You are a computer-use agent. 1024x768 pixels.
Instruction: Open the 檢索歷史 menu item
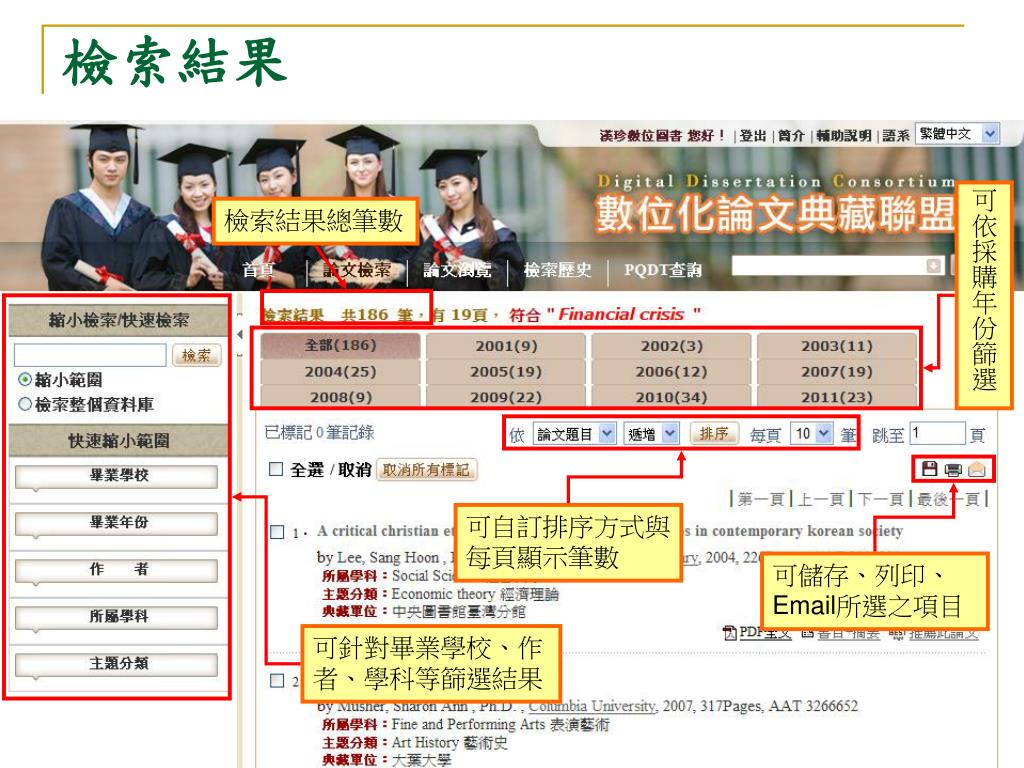557,270
